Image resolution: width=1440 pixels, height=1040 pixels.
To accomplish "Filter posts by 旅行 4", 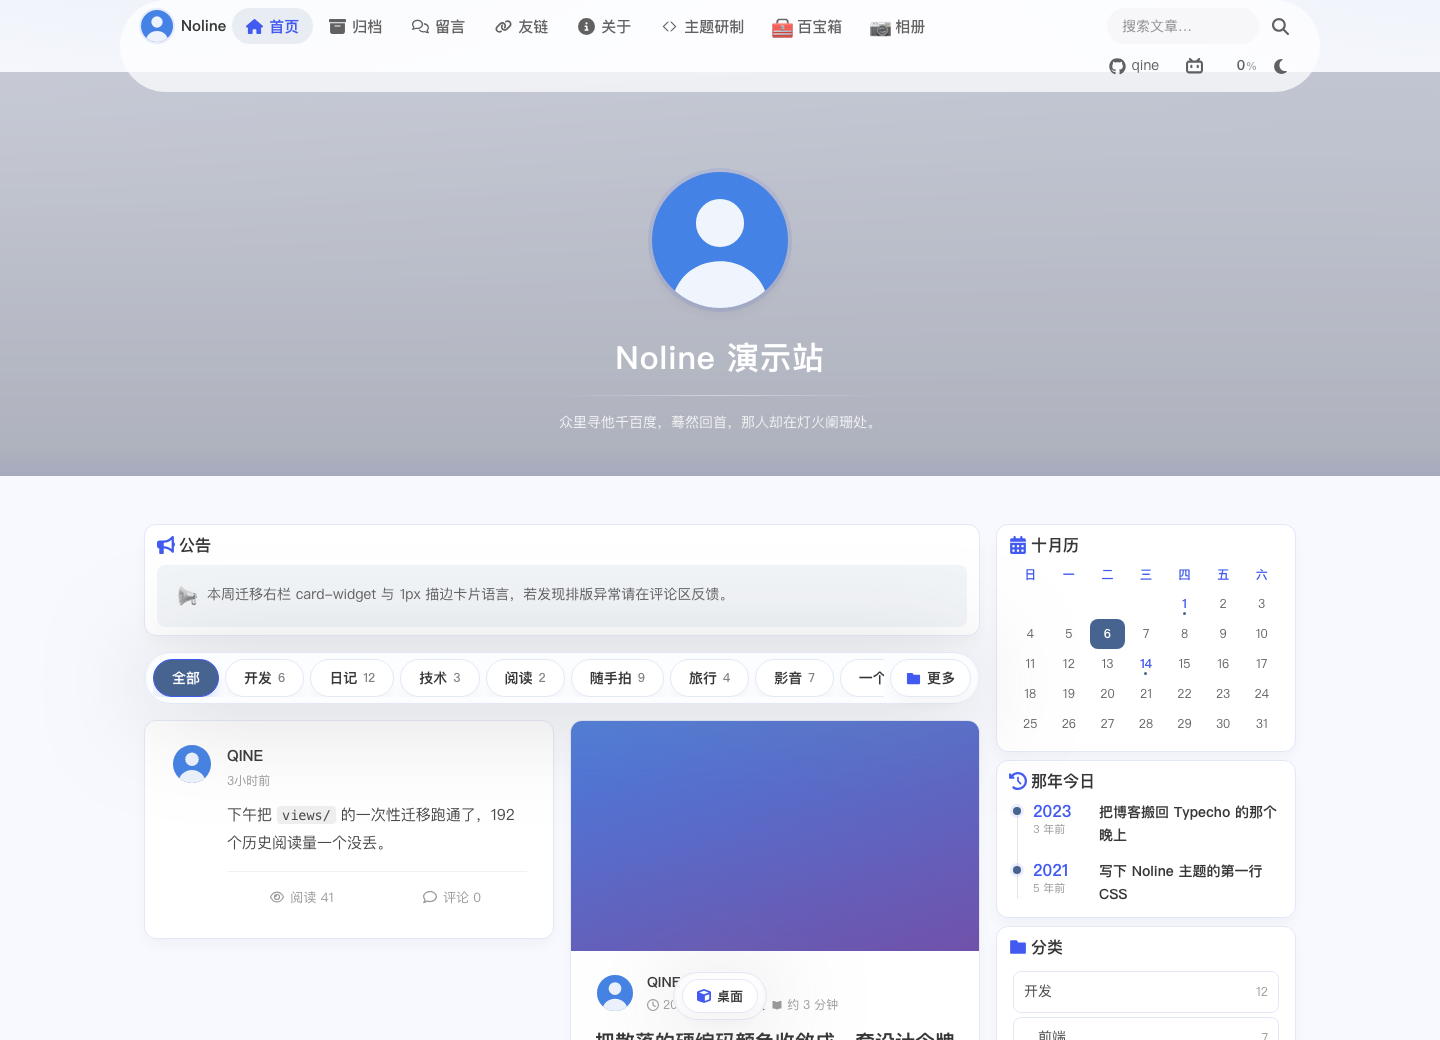I will (709, 678).
